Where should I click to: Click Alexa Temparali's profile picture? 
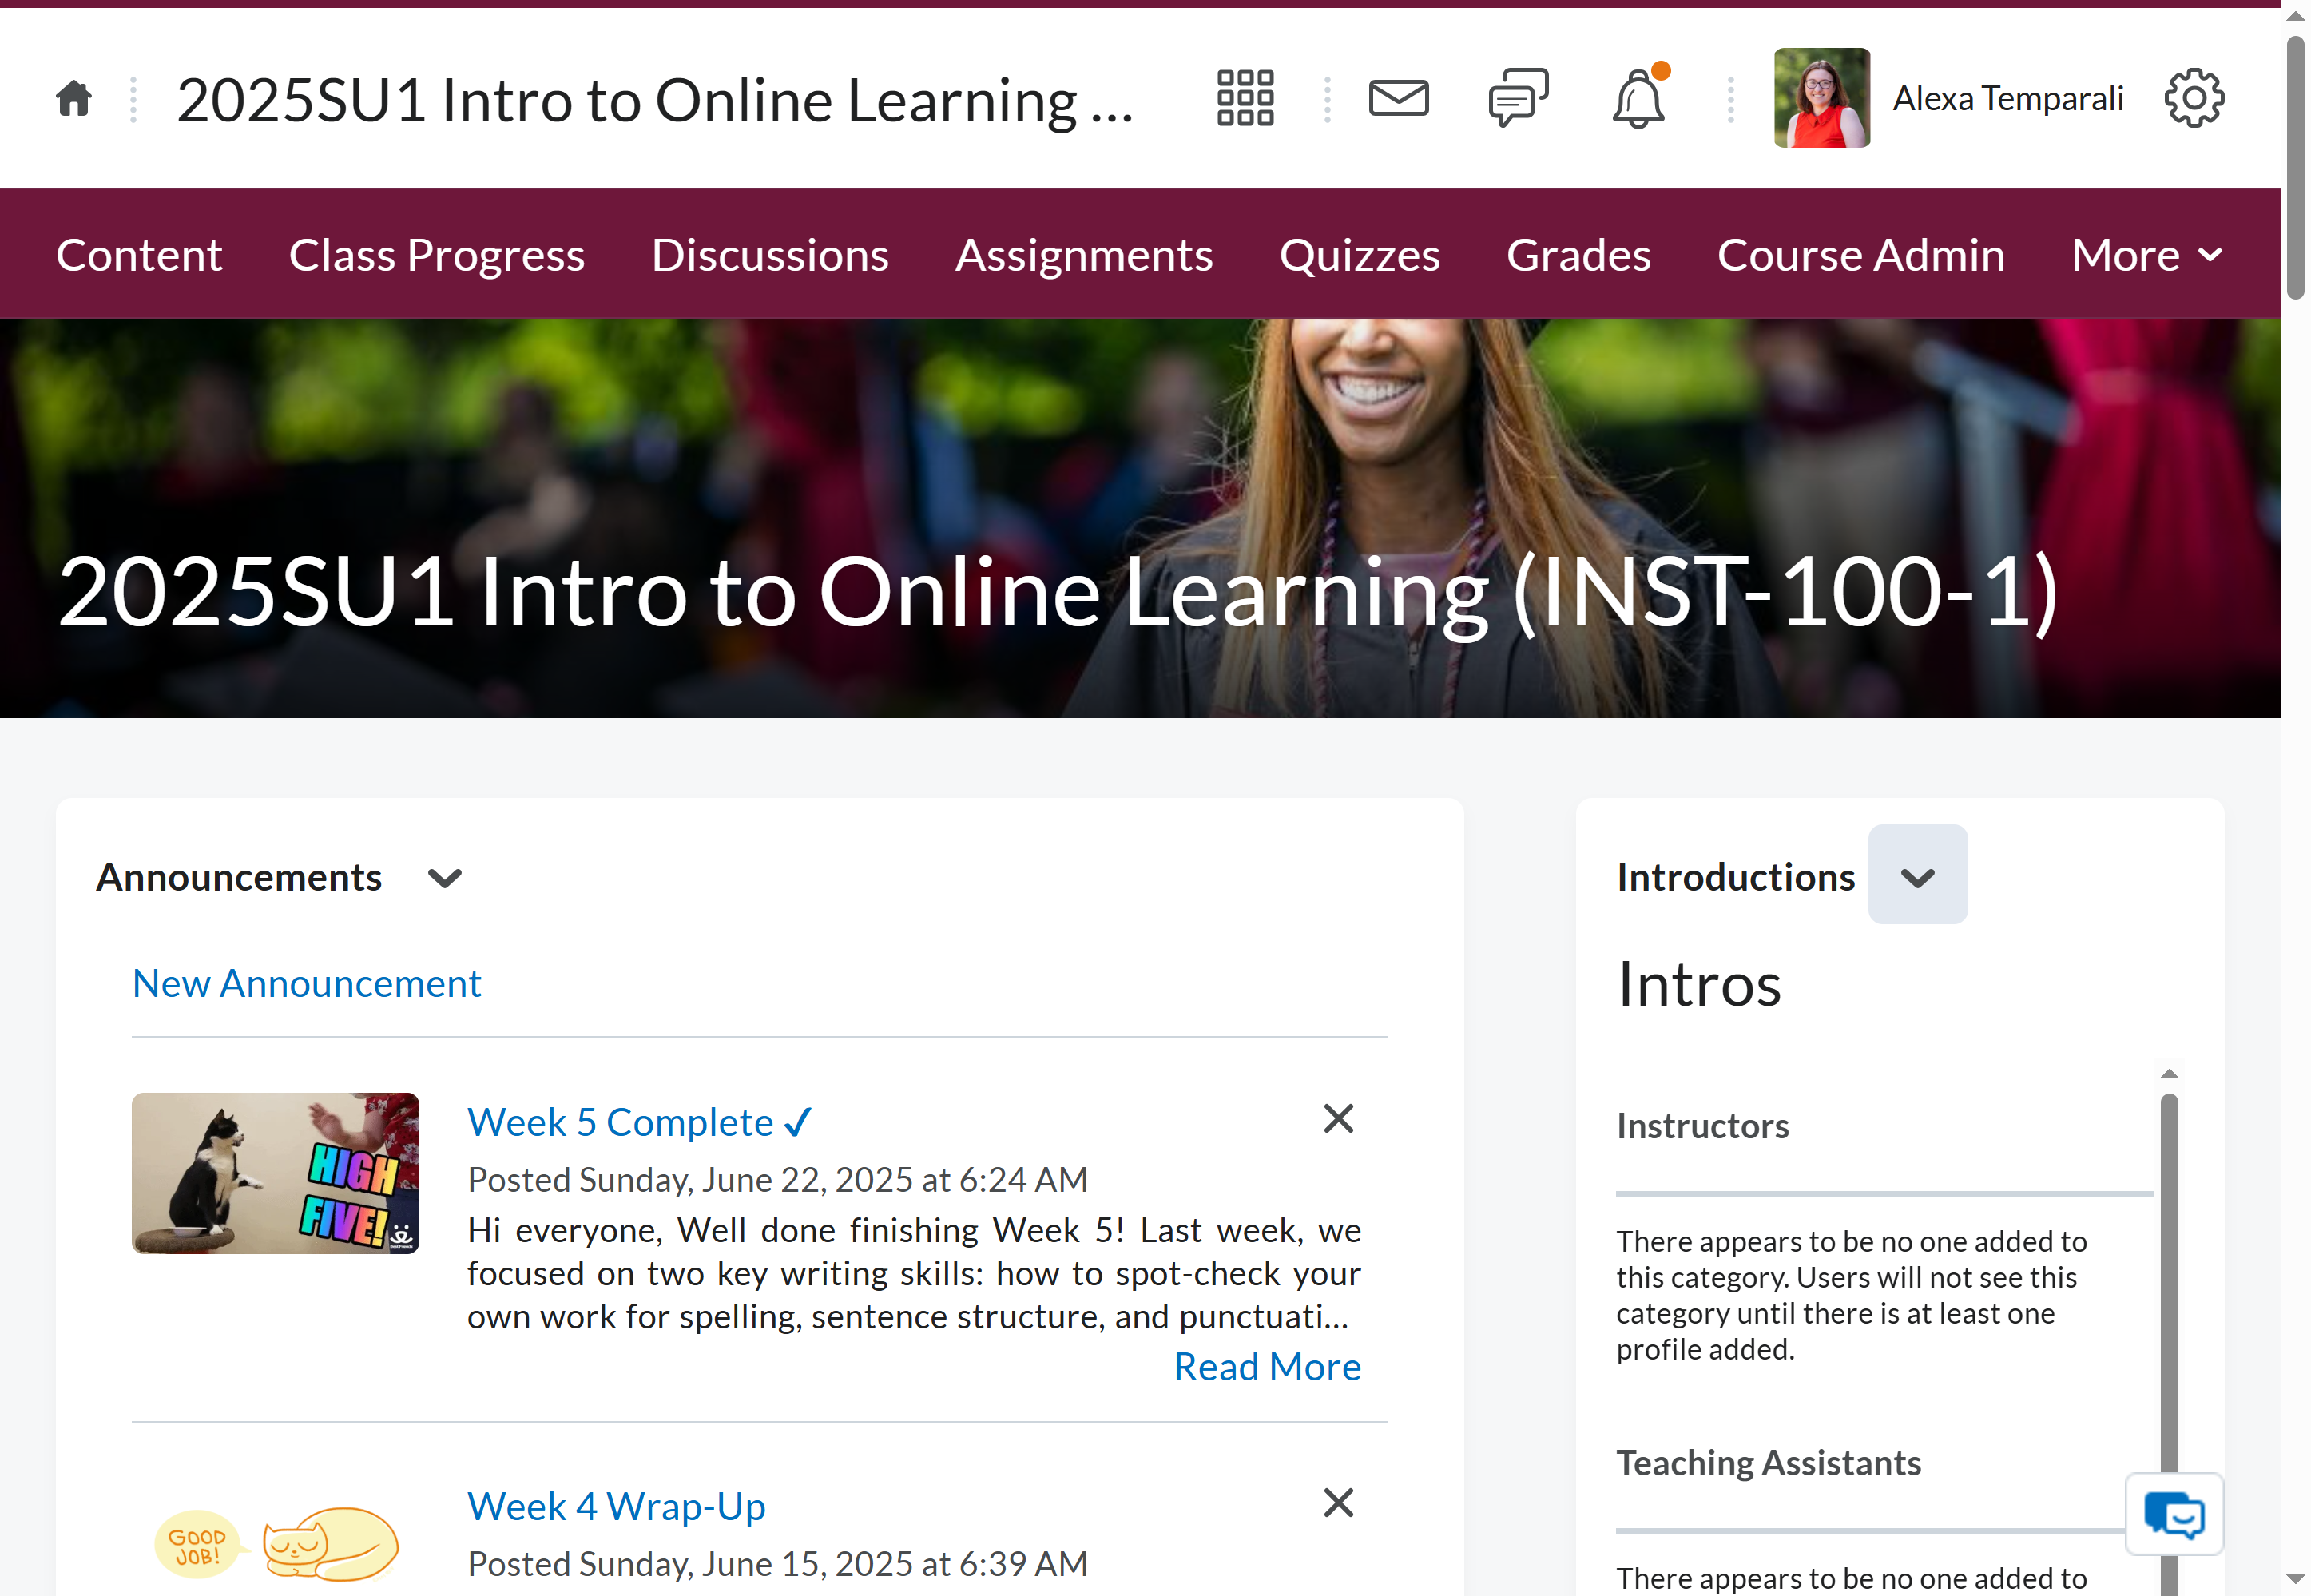coord(1822,98)
